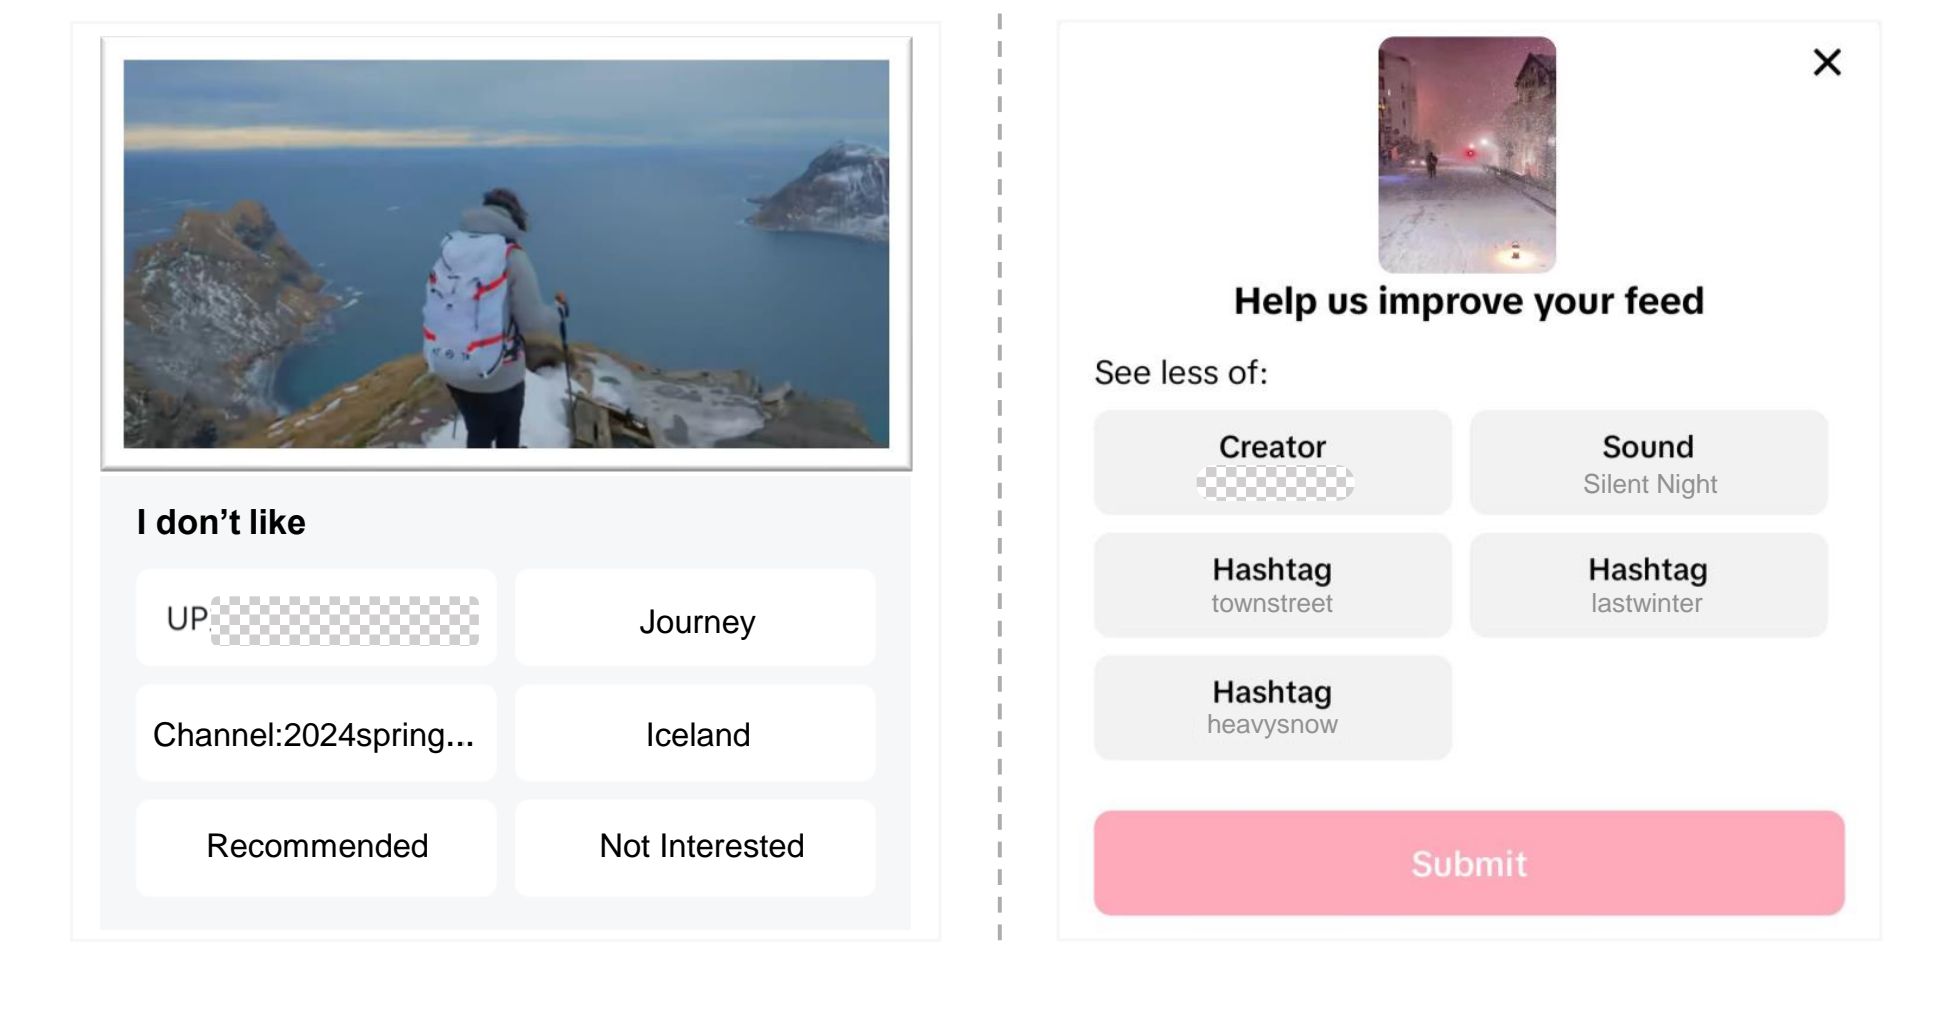Screen dimensions: 1960x1036
Task: Toggle the Hashtag townstreet option
Action: point(1272,585)
